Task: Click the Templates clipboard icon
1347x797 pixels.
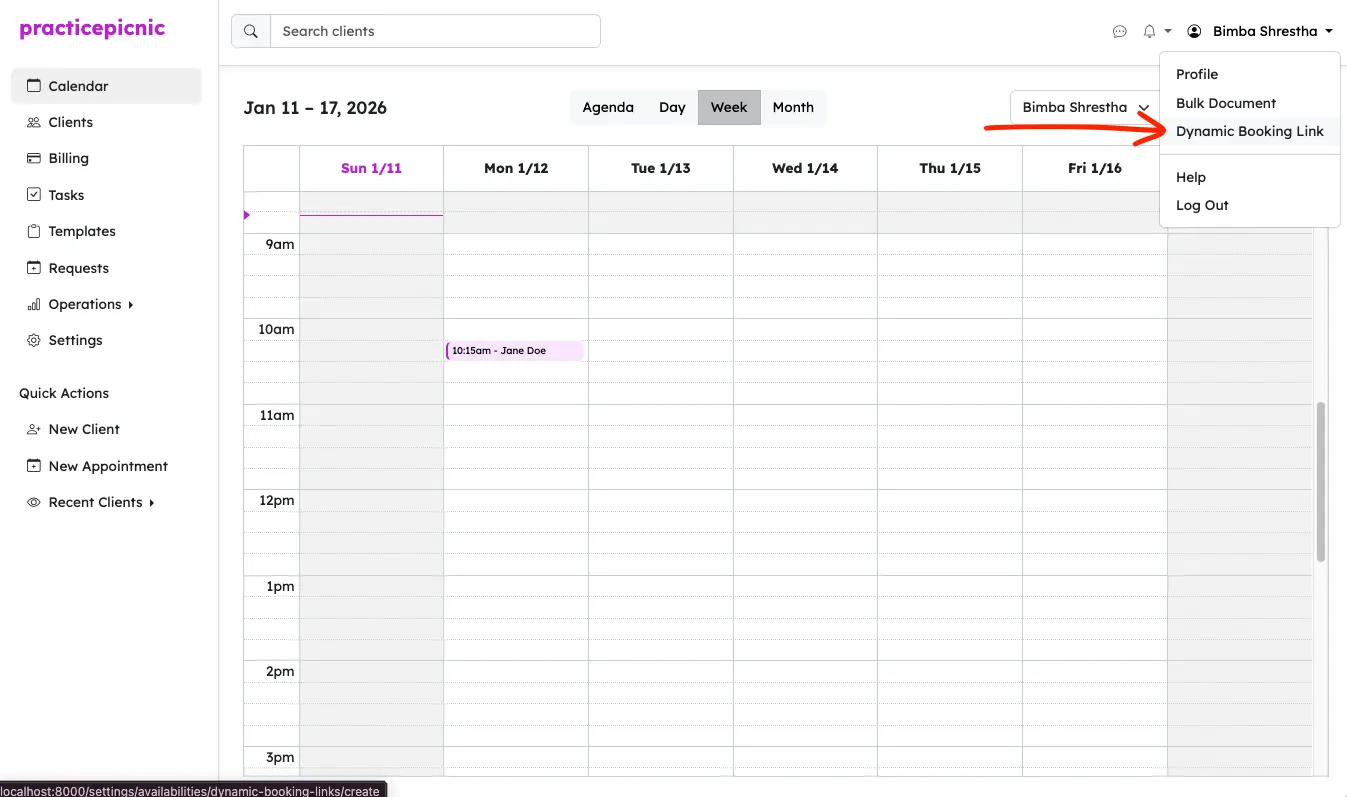Action: tap(34, 232)
